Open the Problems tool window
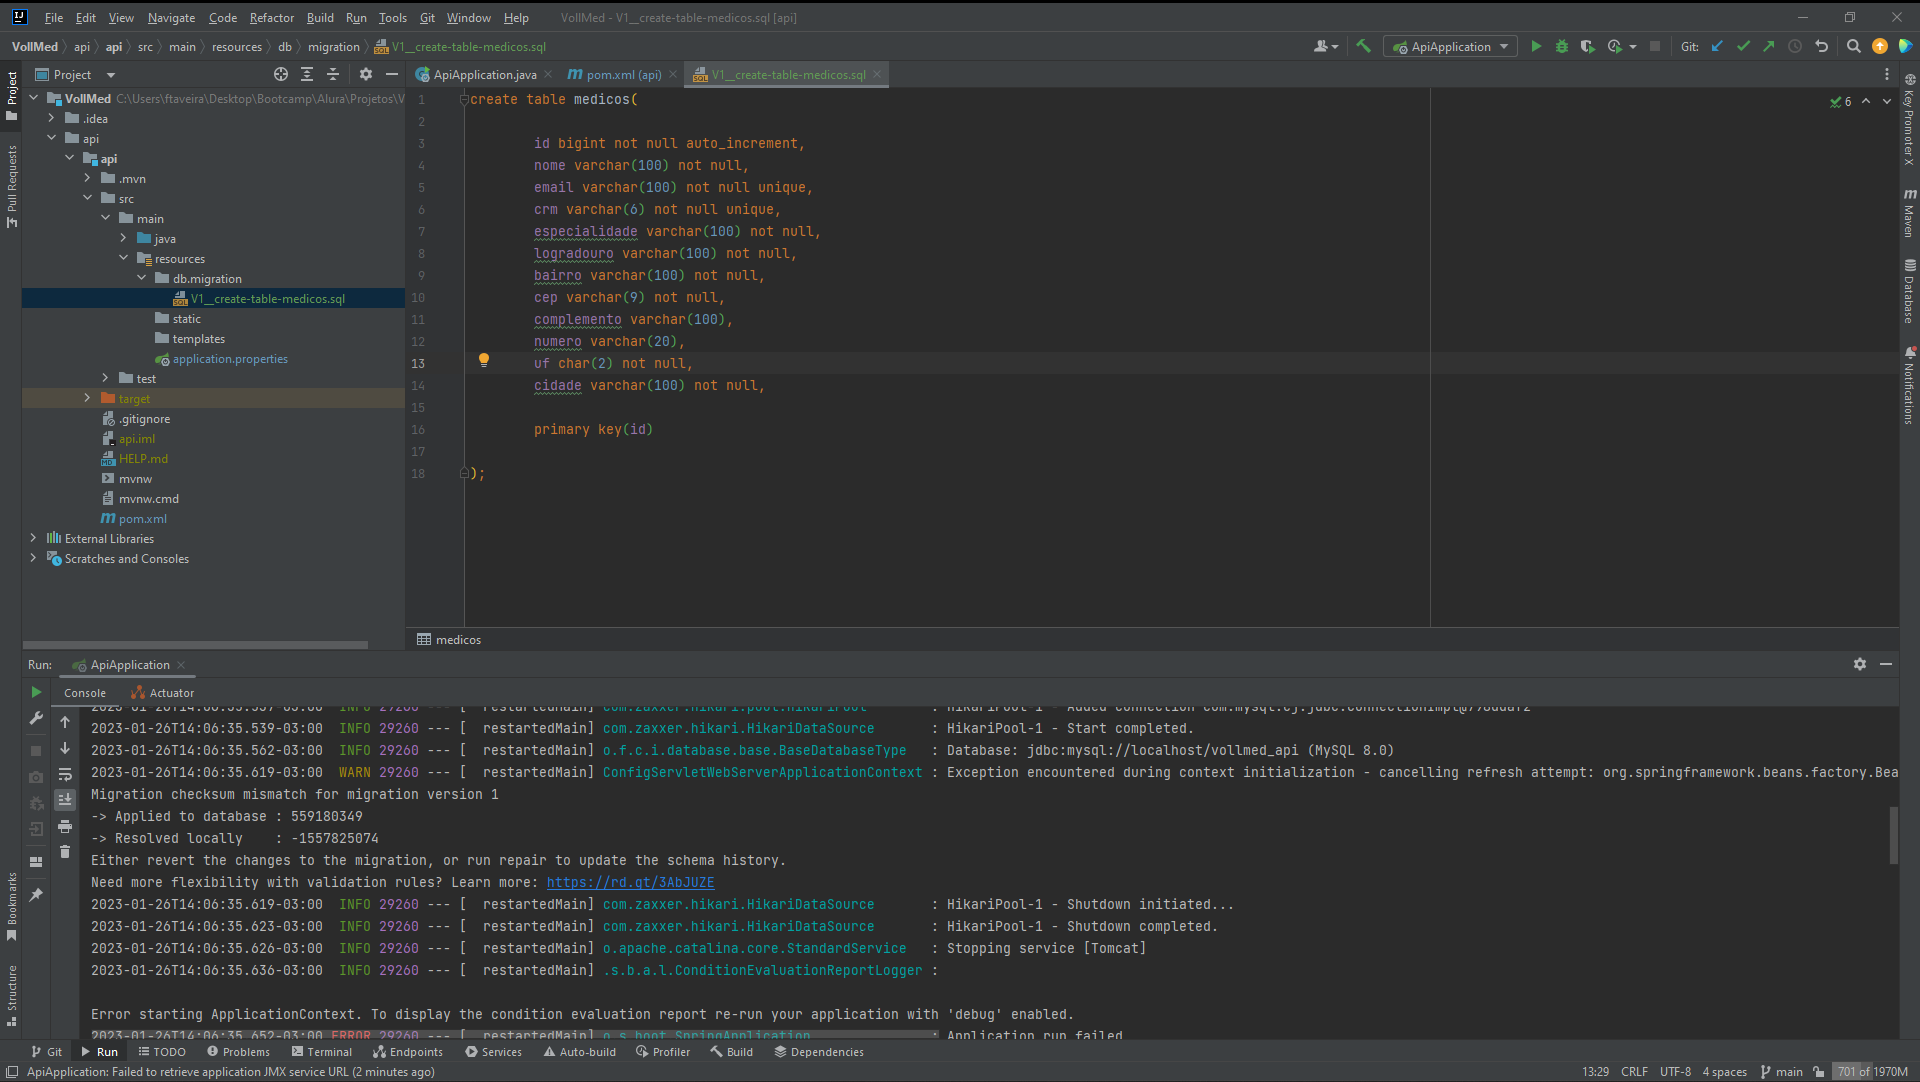The height and width of the screenshot is (1082, 1920). coord(238,1052)
